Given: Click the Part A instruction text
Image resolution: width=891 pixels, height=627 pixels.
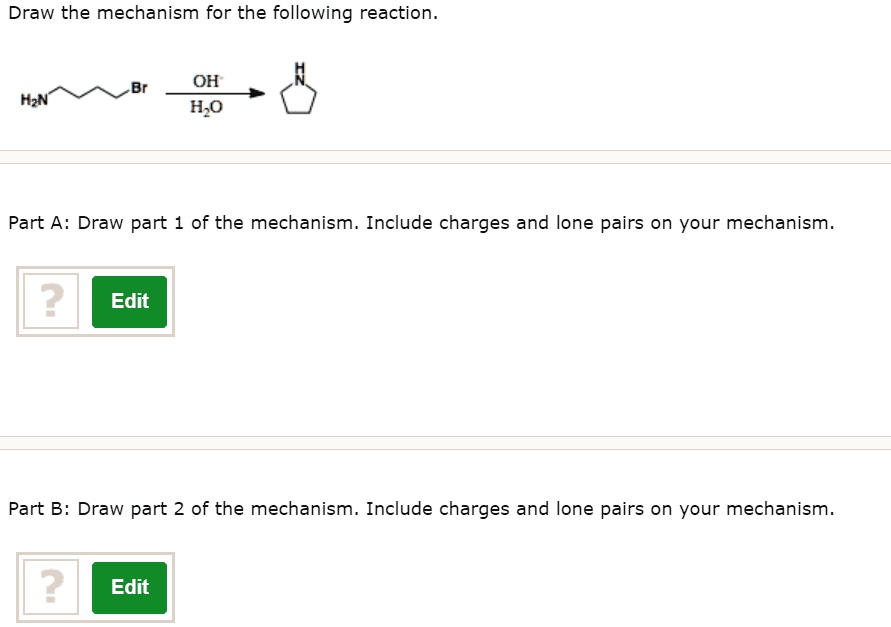Looking at the screenshot, I should (420, 222).
